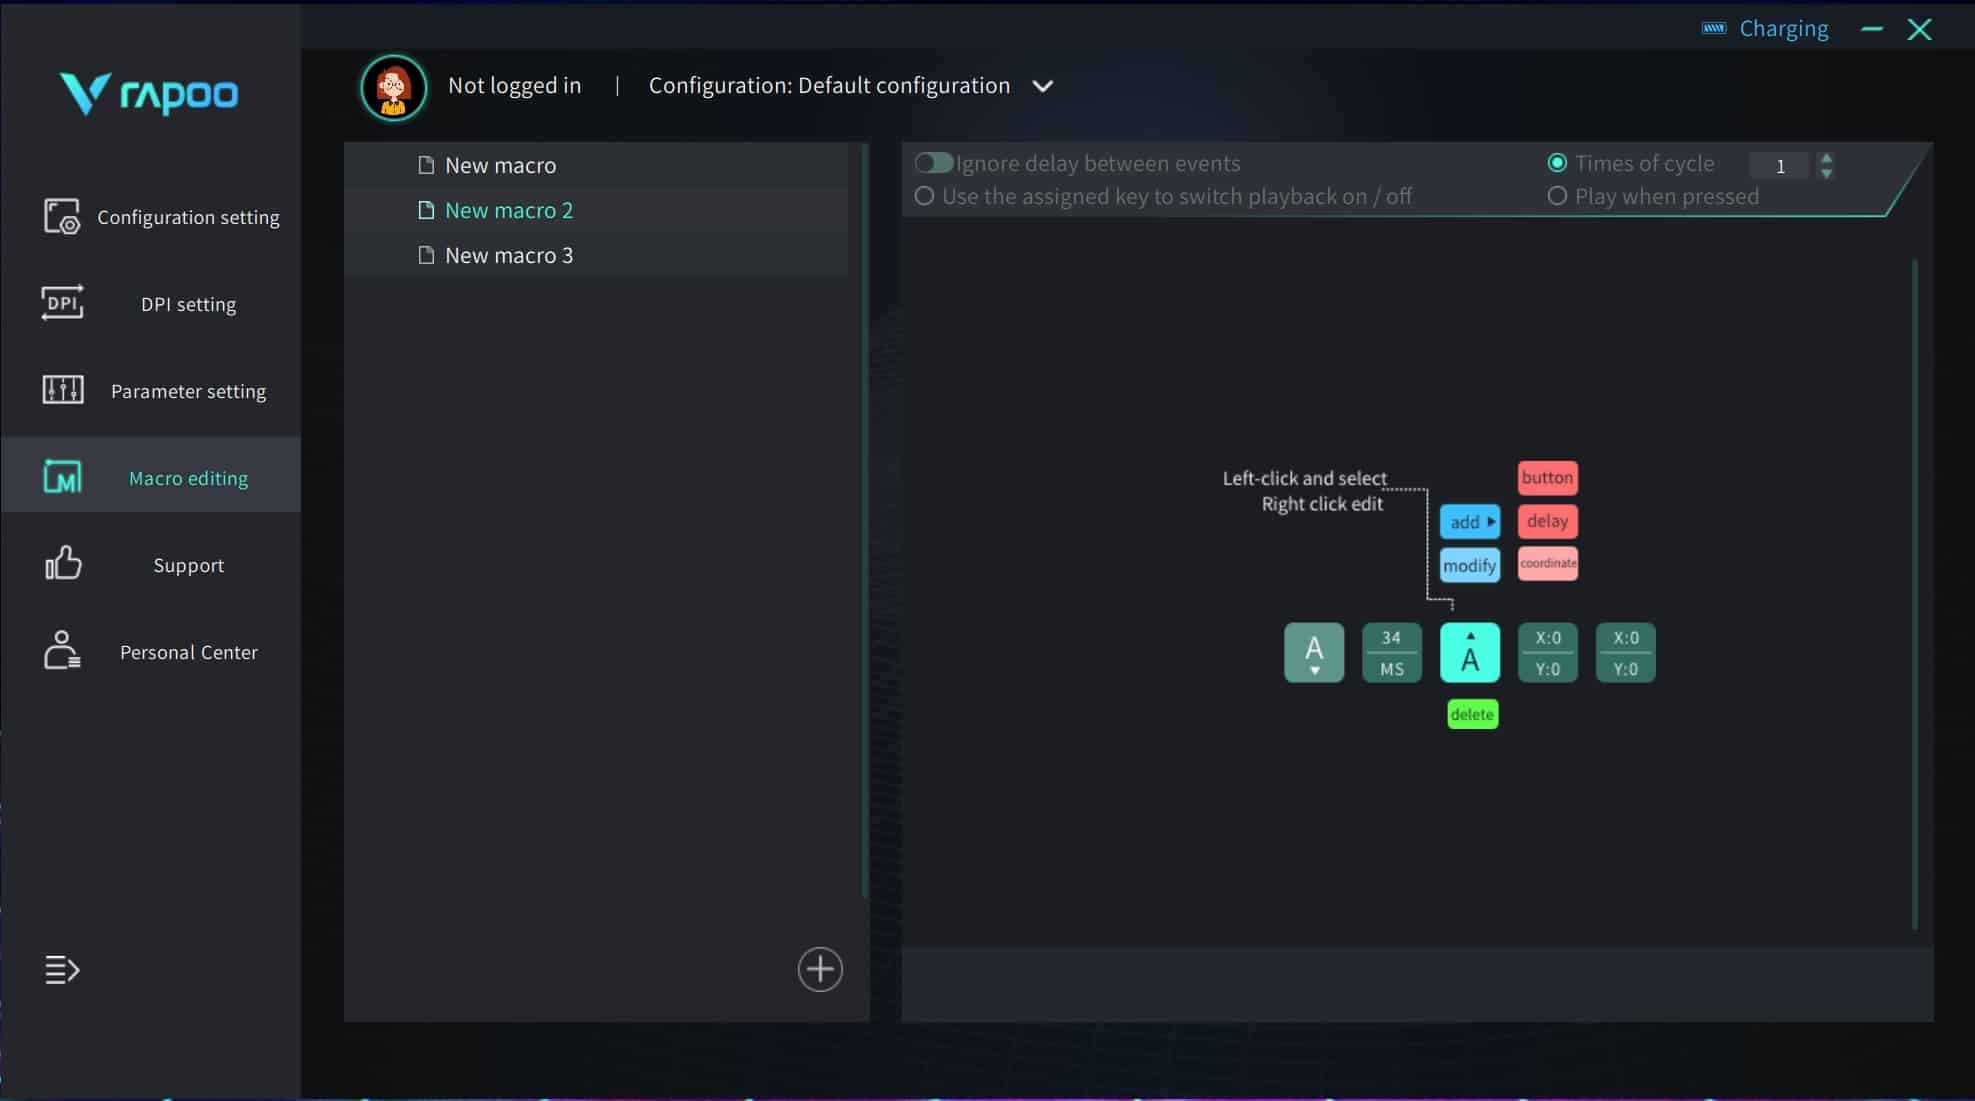
Task: Select Use assigned key to switch playback
Action: [925, 196]
